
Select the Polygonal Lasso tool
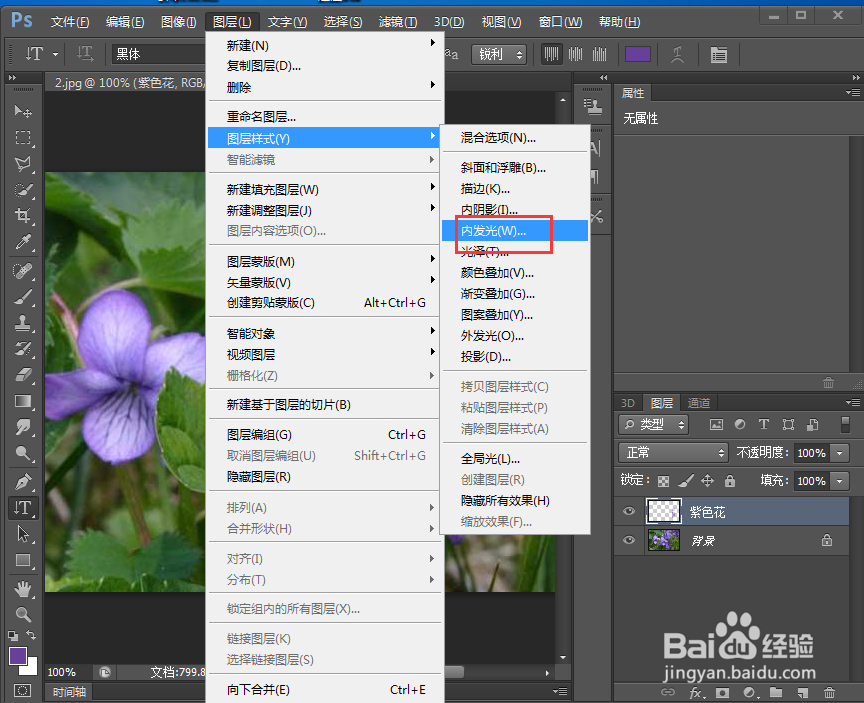[x=23, y=164]
